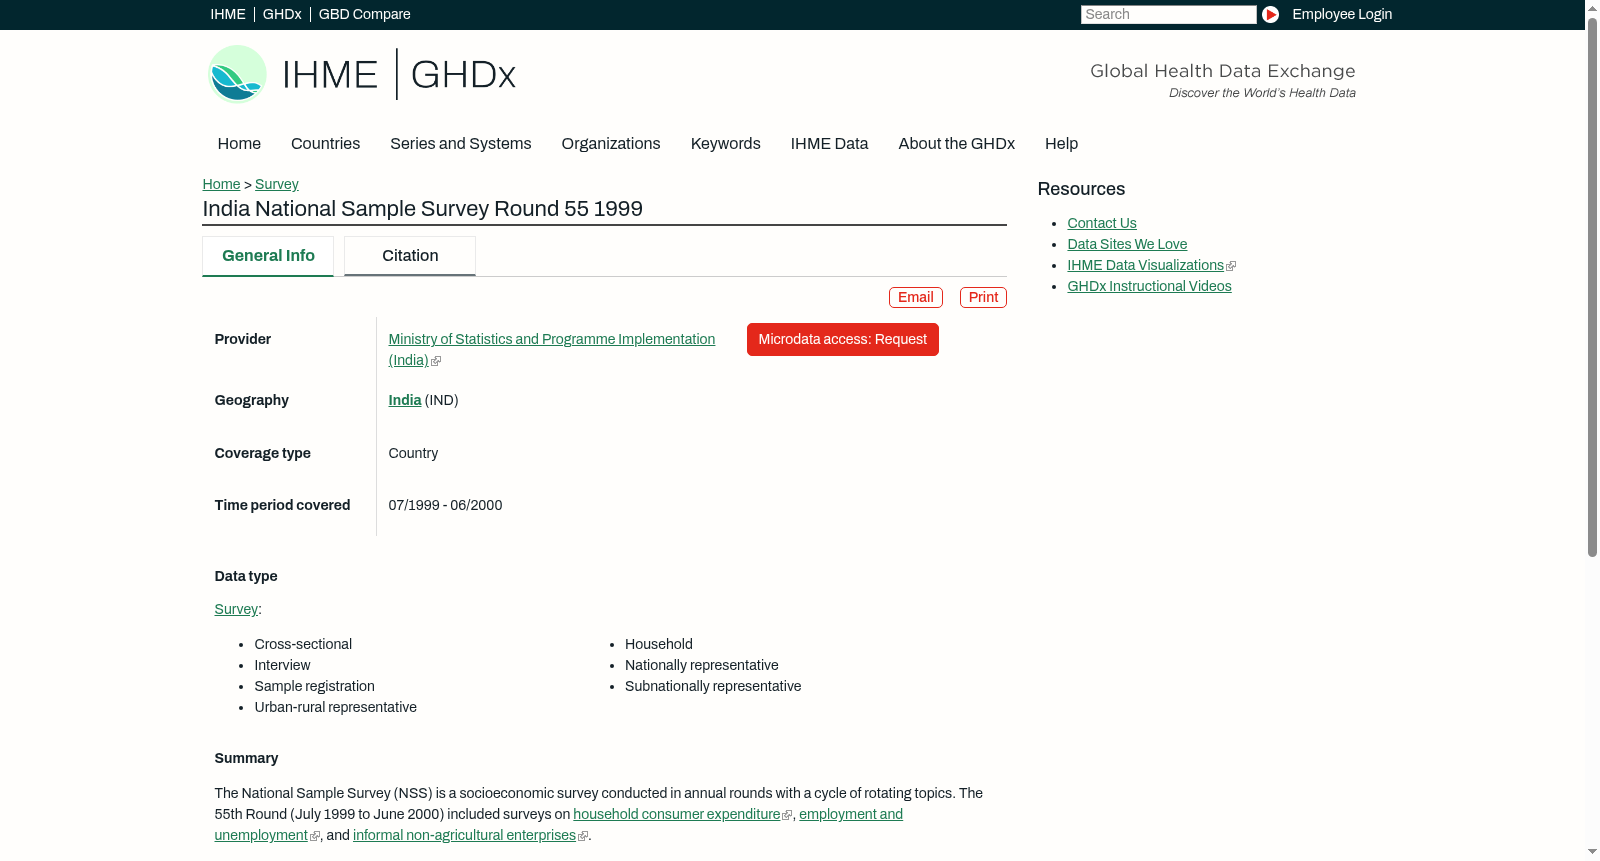
Task: Go to Home menu item
Action: tap(239, 144)
